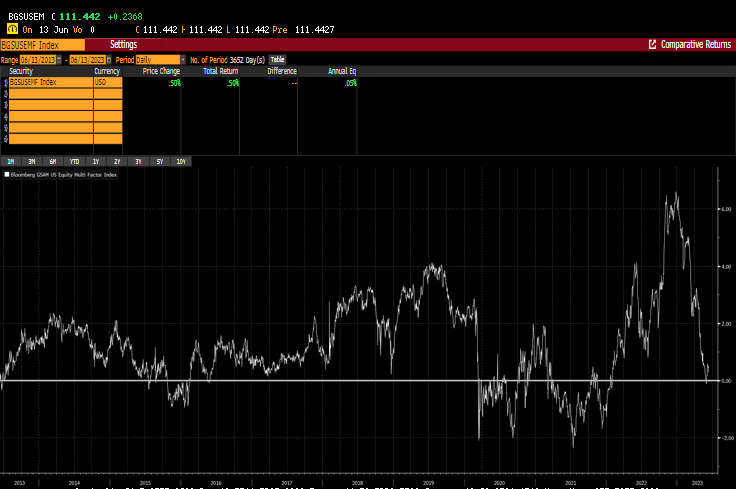Click the Annual Eq column header

[x=342, y=71]
